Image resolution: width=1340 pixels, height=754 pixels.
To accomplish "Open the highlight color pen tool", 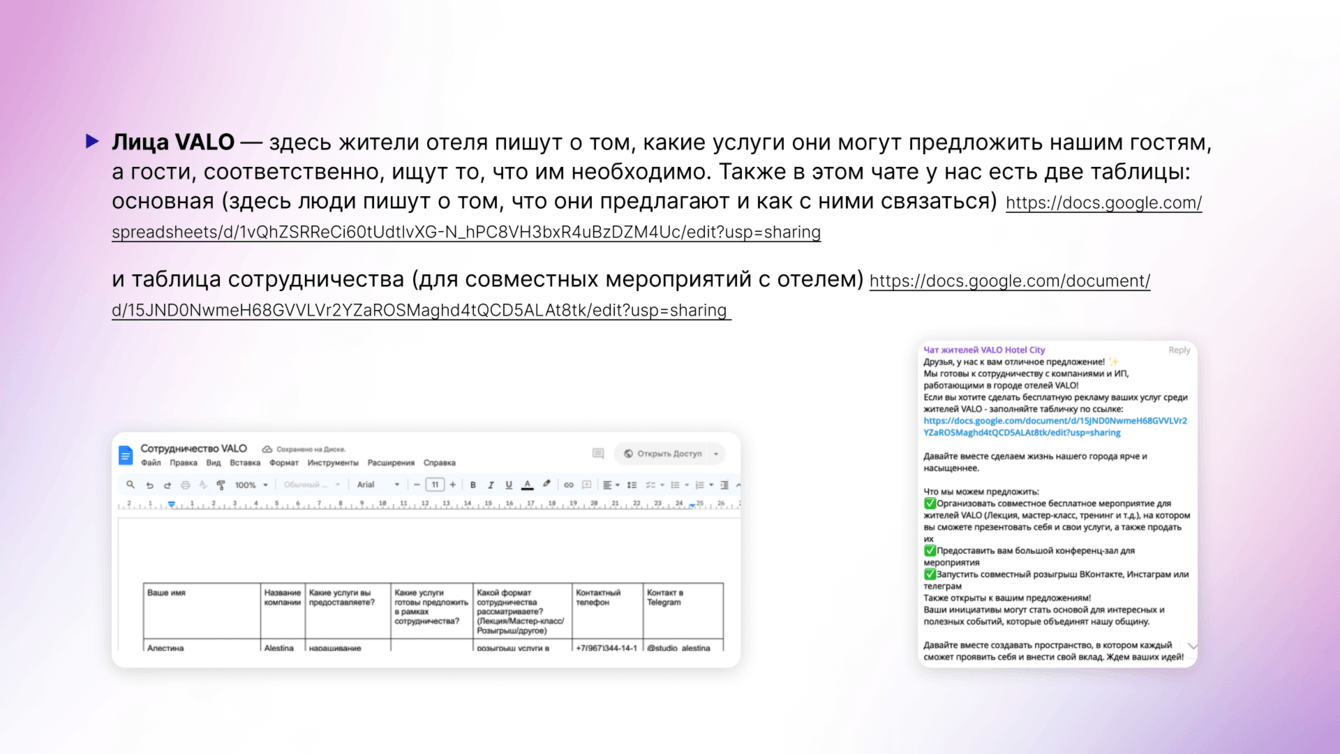I will [x=547, y=485].
